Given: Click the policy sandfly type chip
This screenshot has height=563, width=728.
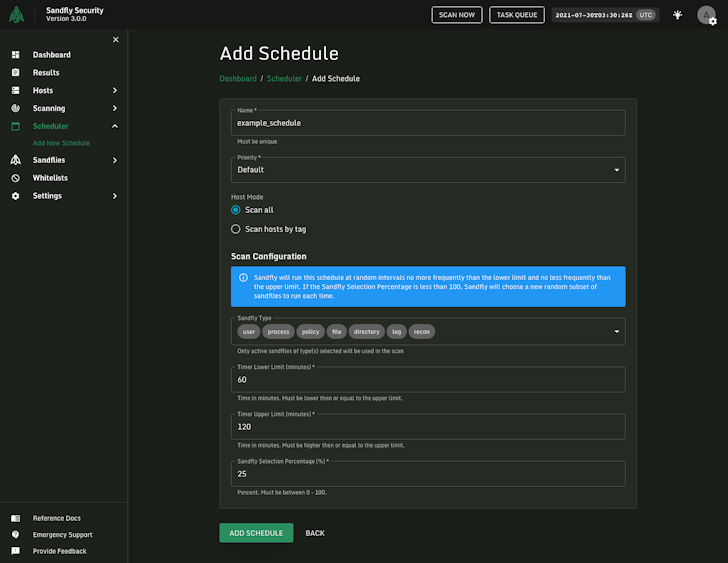Looking at the screenshot, I should [310, 331].
